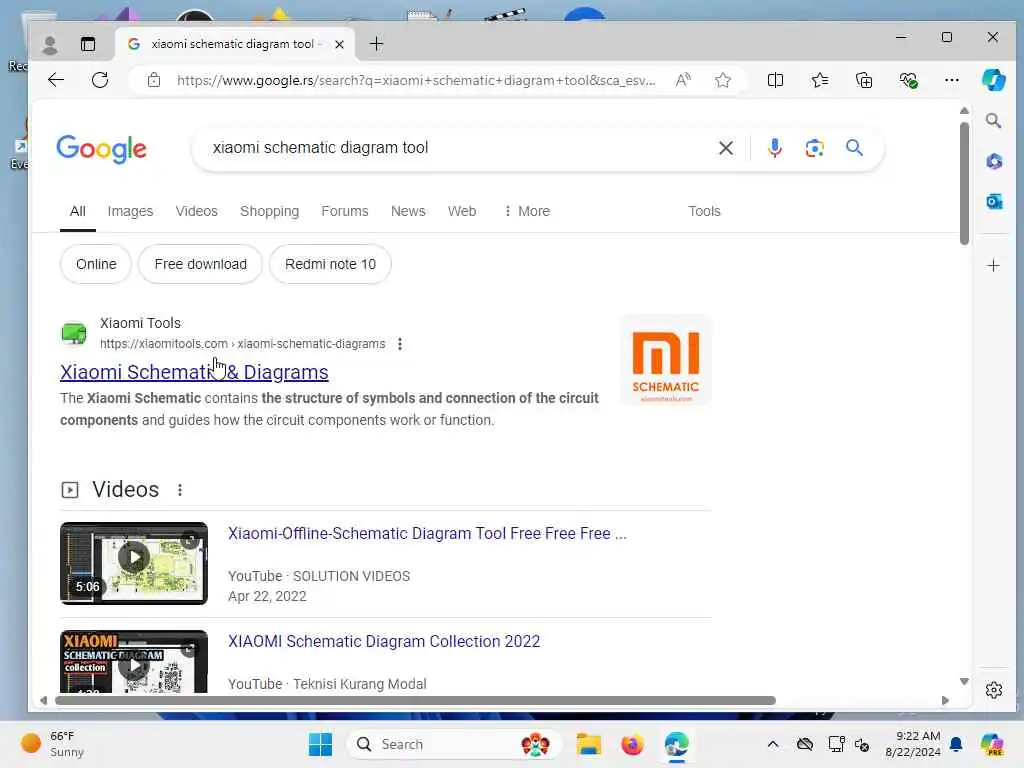
Task: Add a sidebar app with plus icon
Action: [x=993, y=266]
